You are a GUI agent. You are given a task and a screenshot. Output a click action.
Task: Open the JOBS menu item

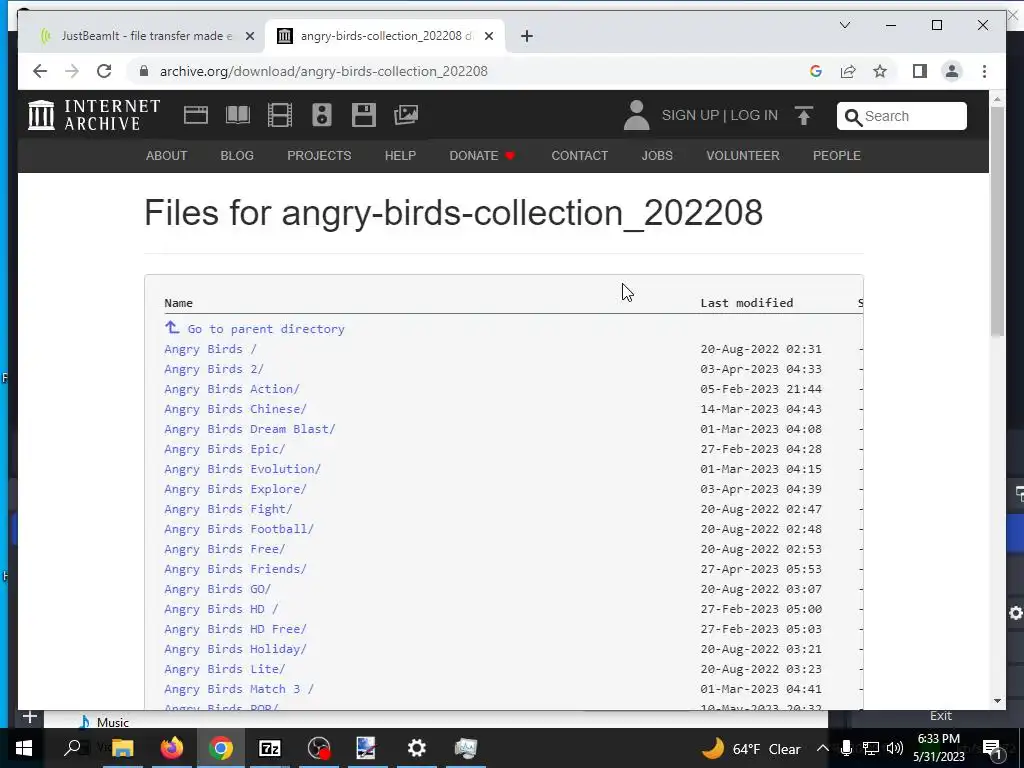[657, 155]
